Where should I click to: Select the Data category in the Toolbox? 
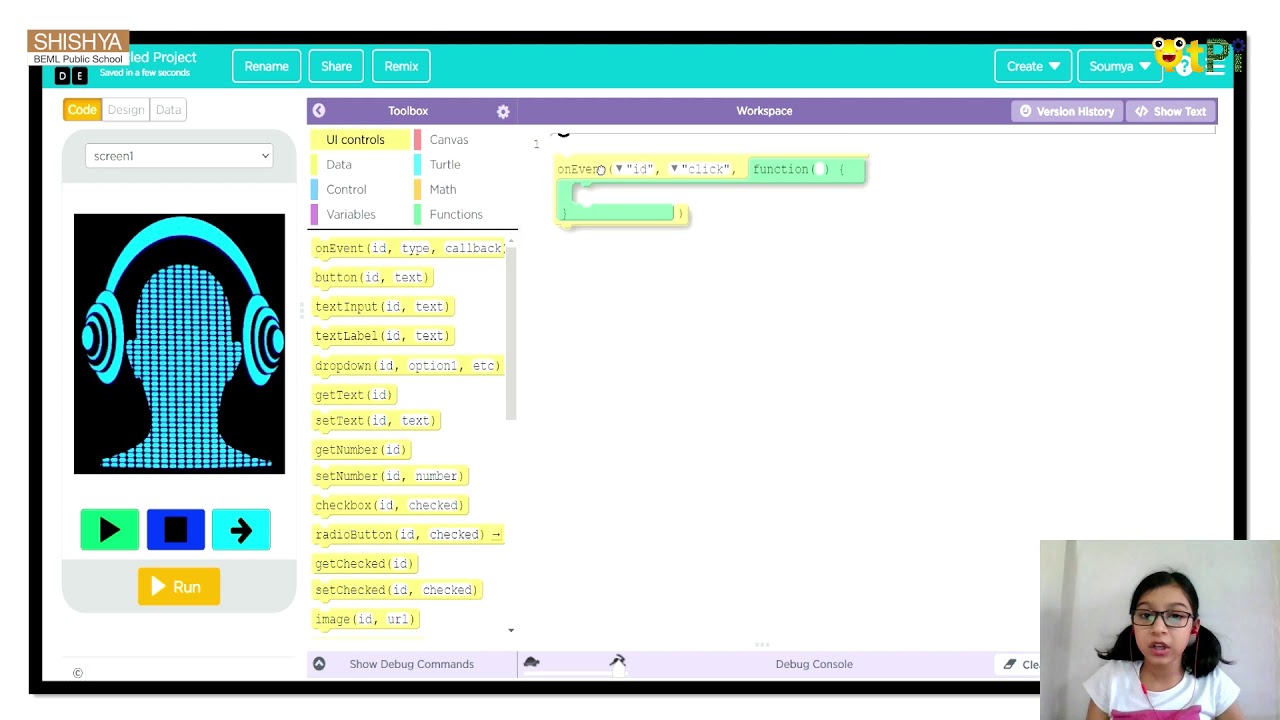[x=338, y=165]
